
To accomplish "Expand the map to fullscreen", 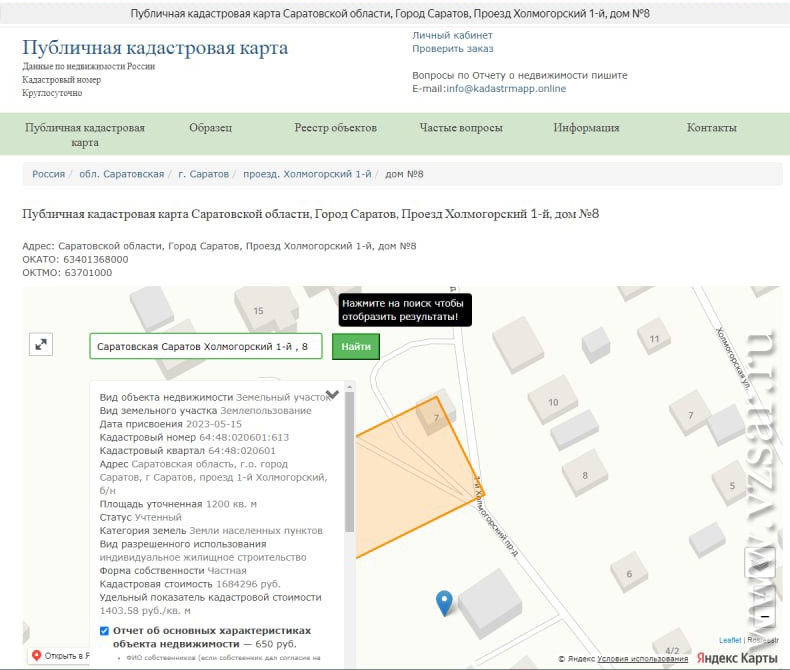I will pos(41,344).
